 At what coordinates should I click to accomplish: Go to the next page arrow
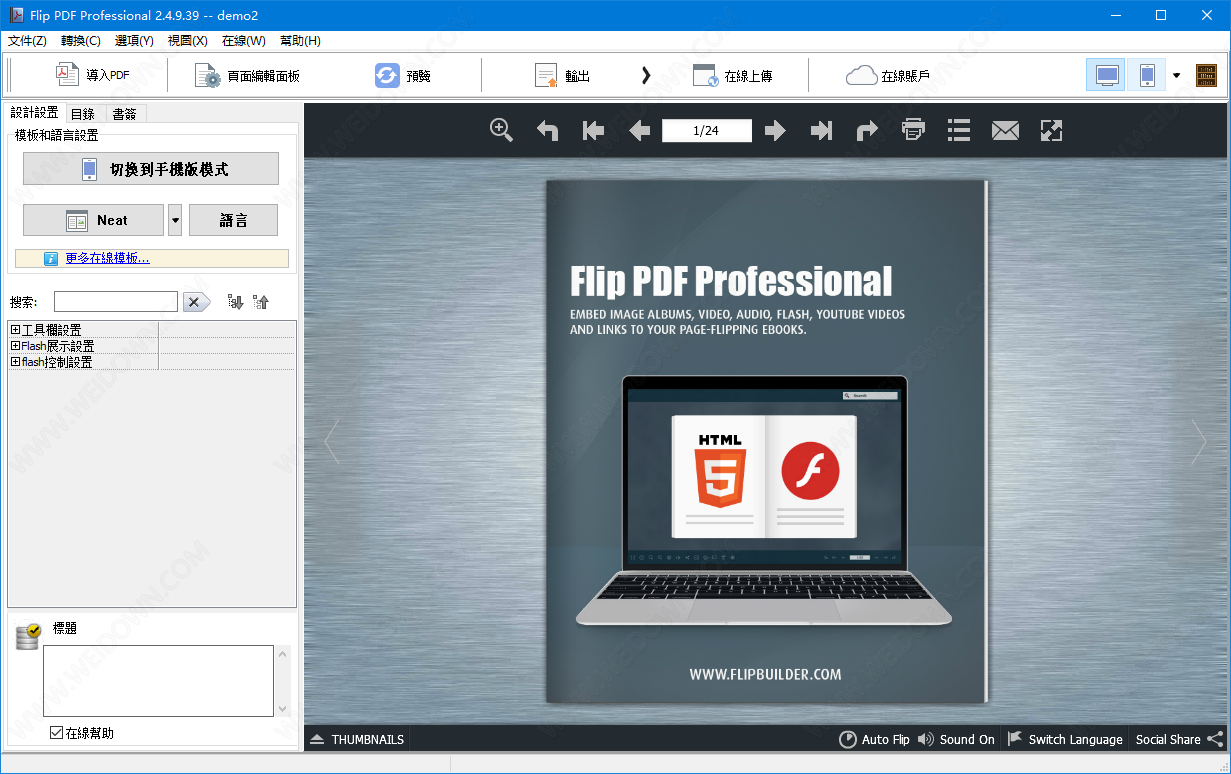point(775,130)
